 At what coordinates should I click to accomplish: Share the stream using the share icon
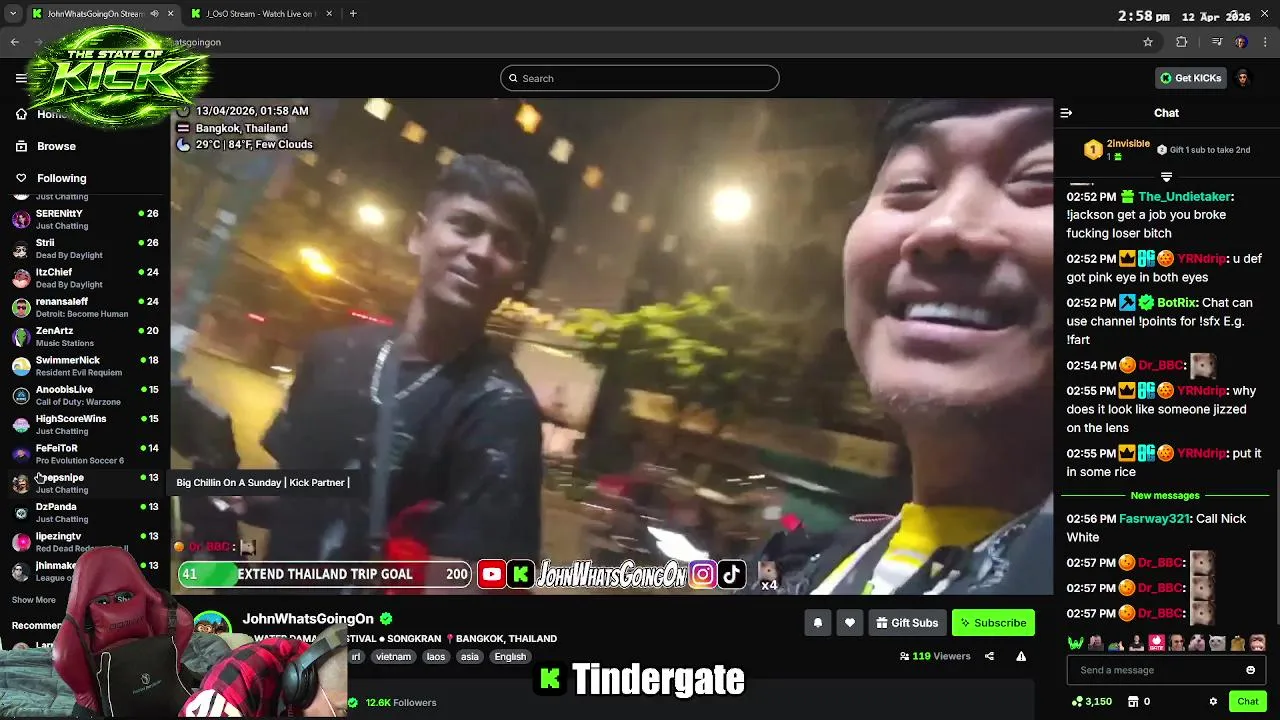(989, 656)
